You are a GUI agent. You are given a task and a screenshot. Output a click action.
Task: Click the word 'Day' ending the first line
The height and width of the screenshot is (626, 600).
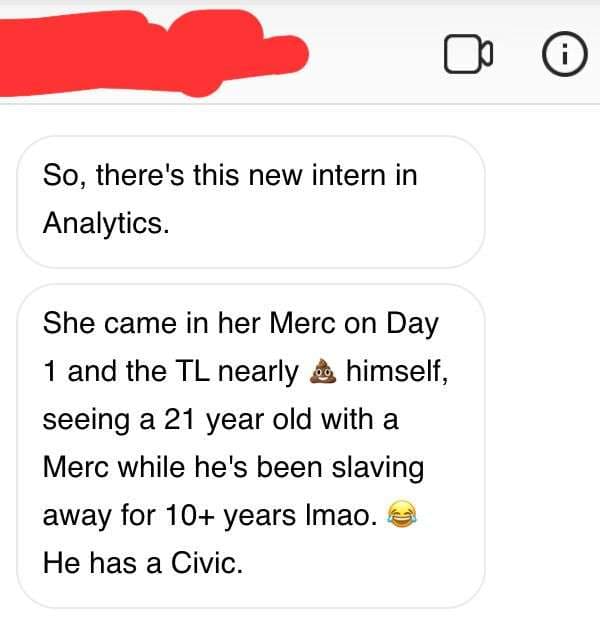click(x=412, y=324)
